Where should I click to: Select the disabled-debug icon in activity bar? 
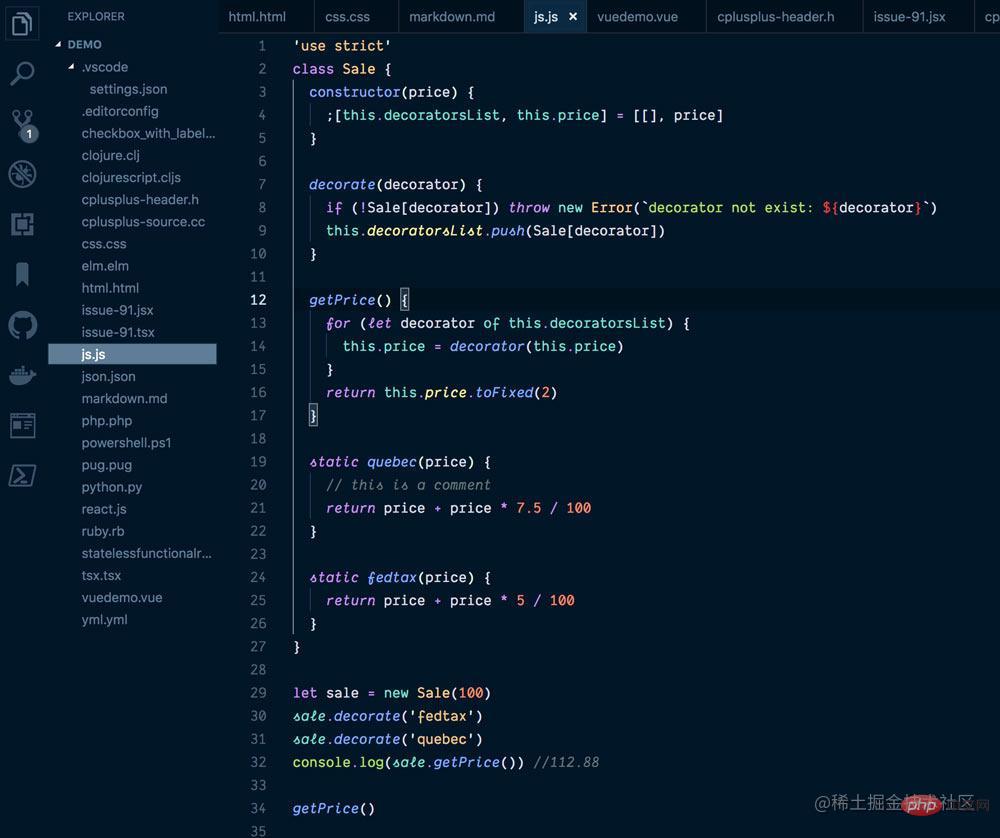(23, 173)
